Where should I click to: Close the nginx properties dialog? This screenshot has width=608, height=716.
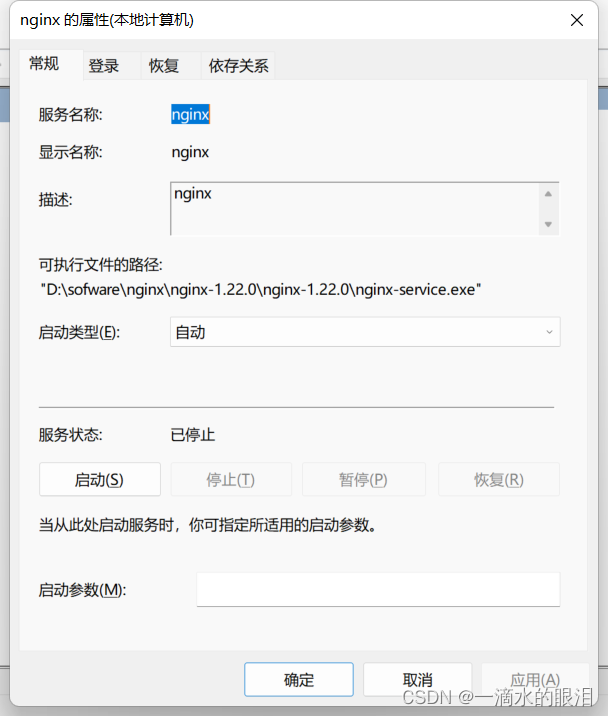tap(577, 20)
